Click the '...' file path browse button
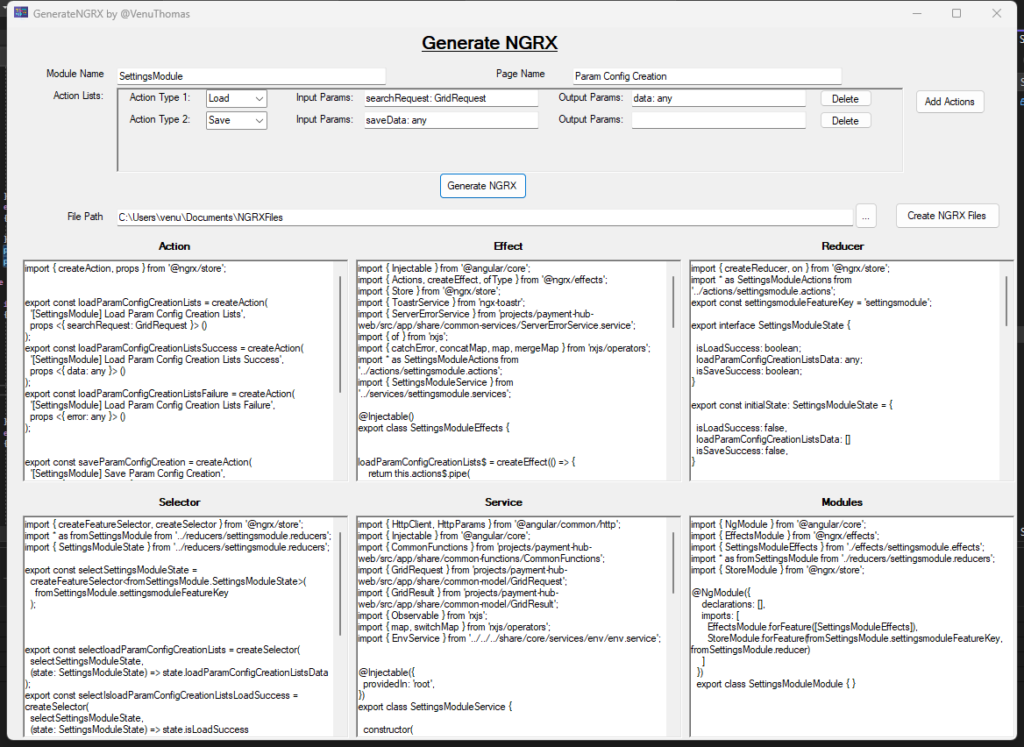The height and width of the screenshot is (747, 1024). (866, 216)
